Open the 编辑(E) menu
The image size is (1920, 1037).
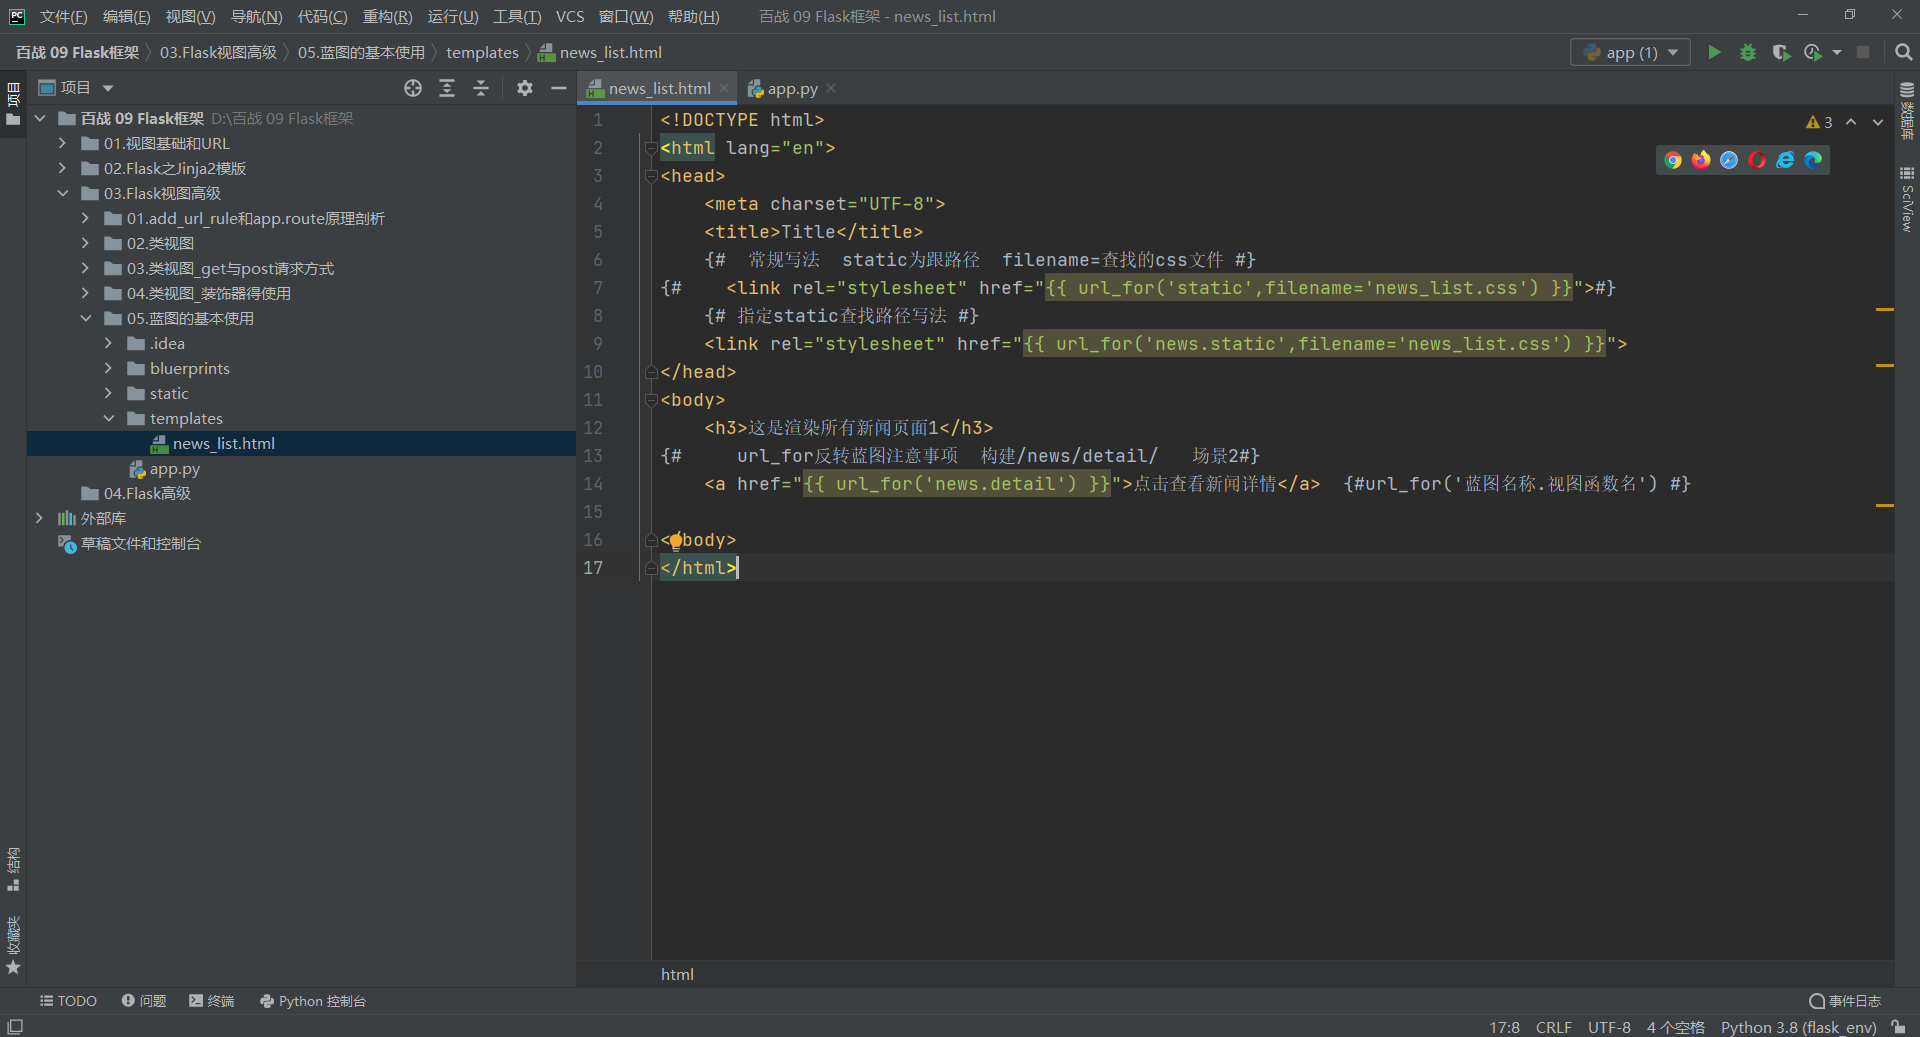[x=127, y=16]
